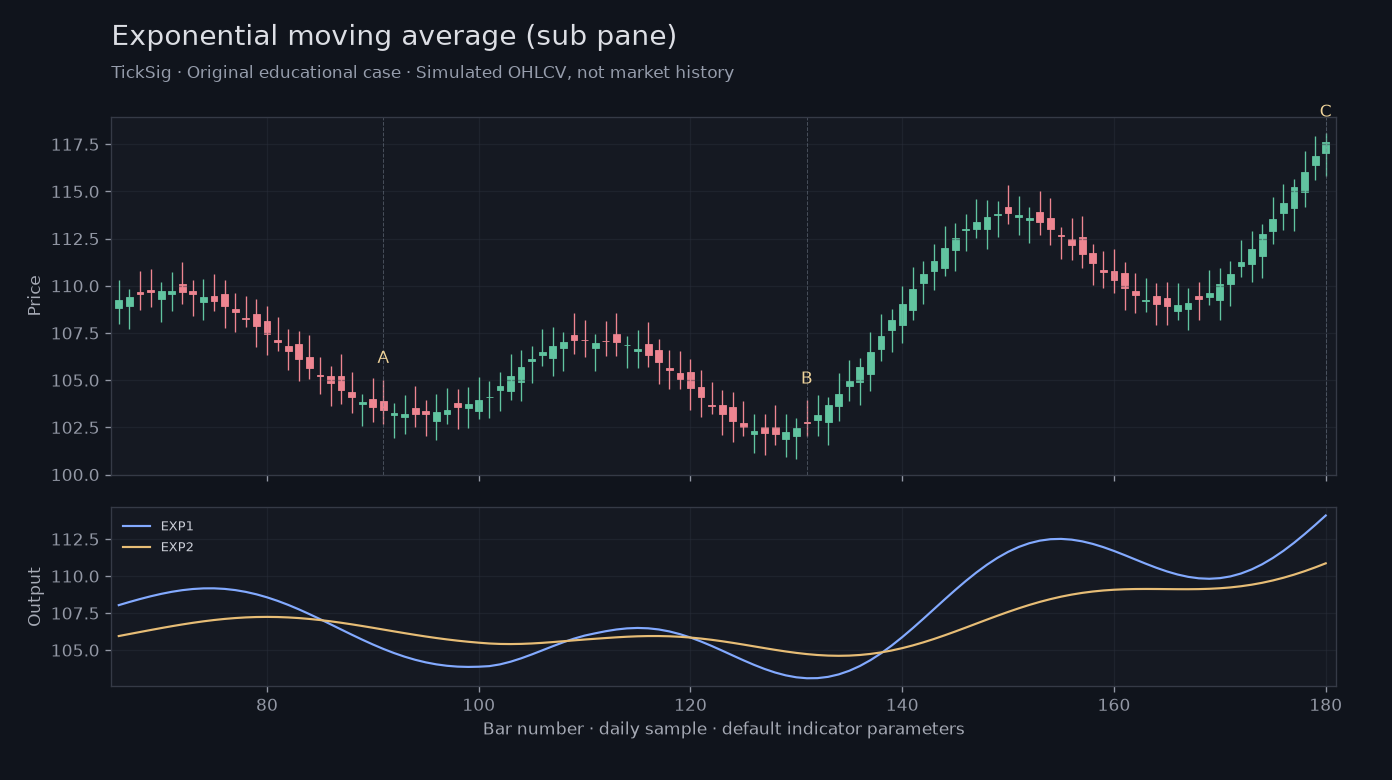The width and height of the screenshot is (1392, 780).
Task: Click the blue EXP1 legend line swatch
Action: tap(136, 526)
